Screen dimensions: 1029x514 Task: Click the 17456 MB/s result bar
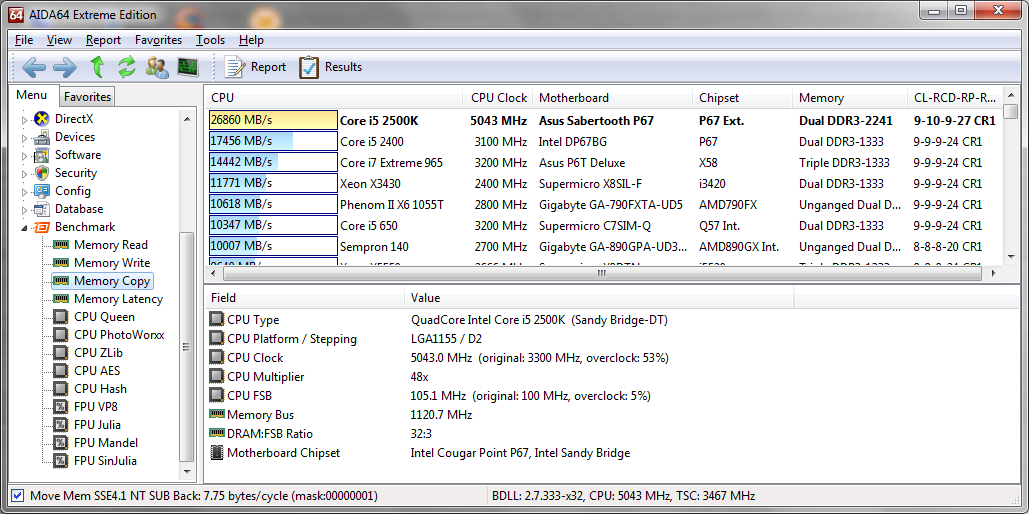(273, 141)
